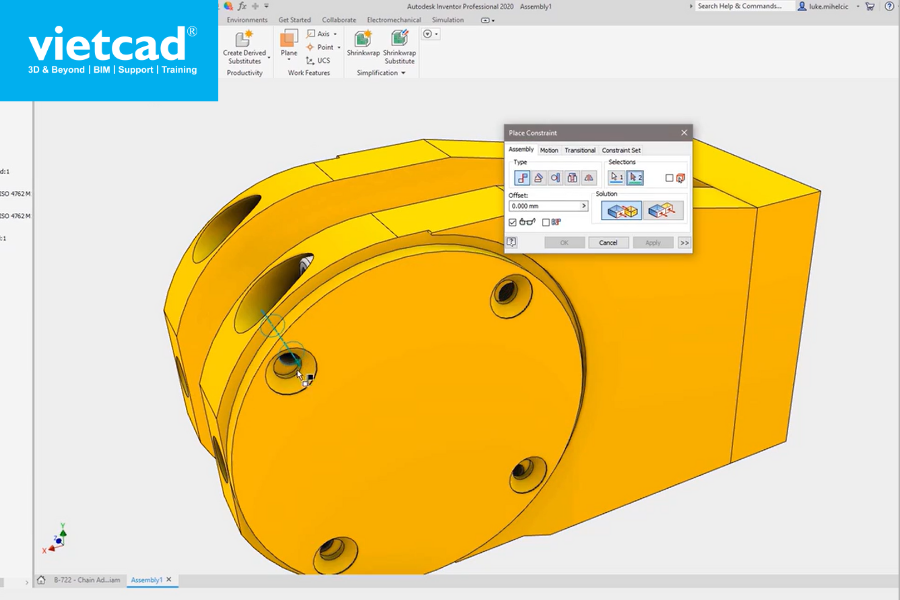Expand the Place Constraint dialog with >> button
This screenshot has height=600, width=900.
684,243
